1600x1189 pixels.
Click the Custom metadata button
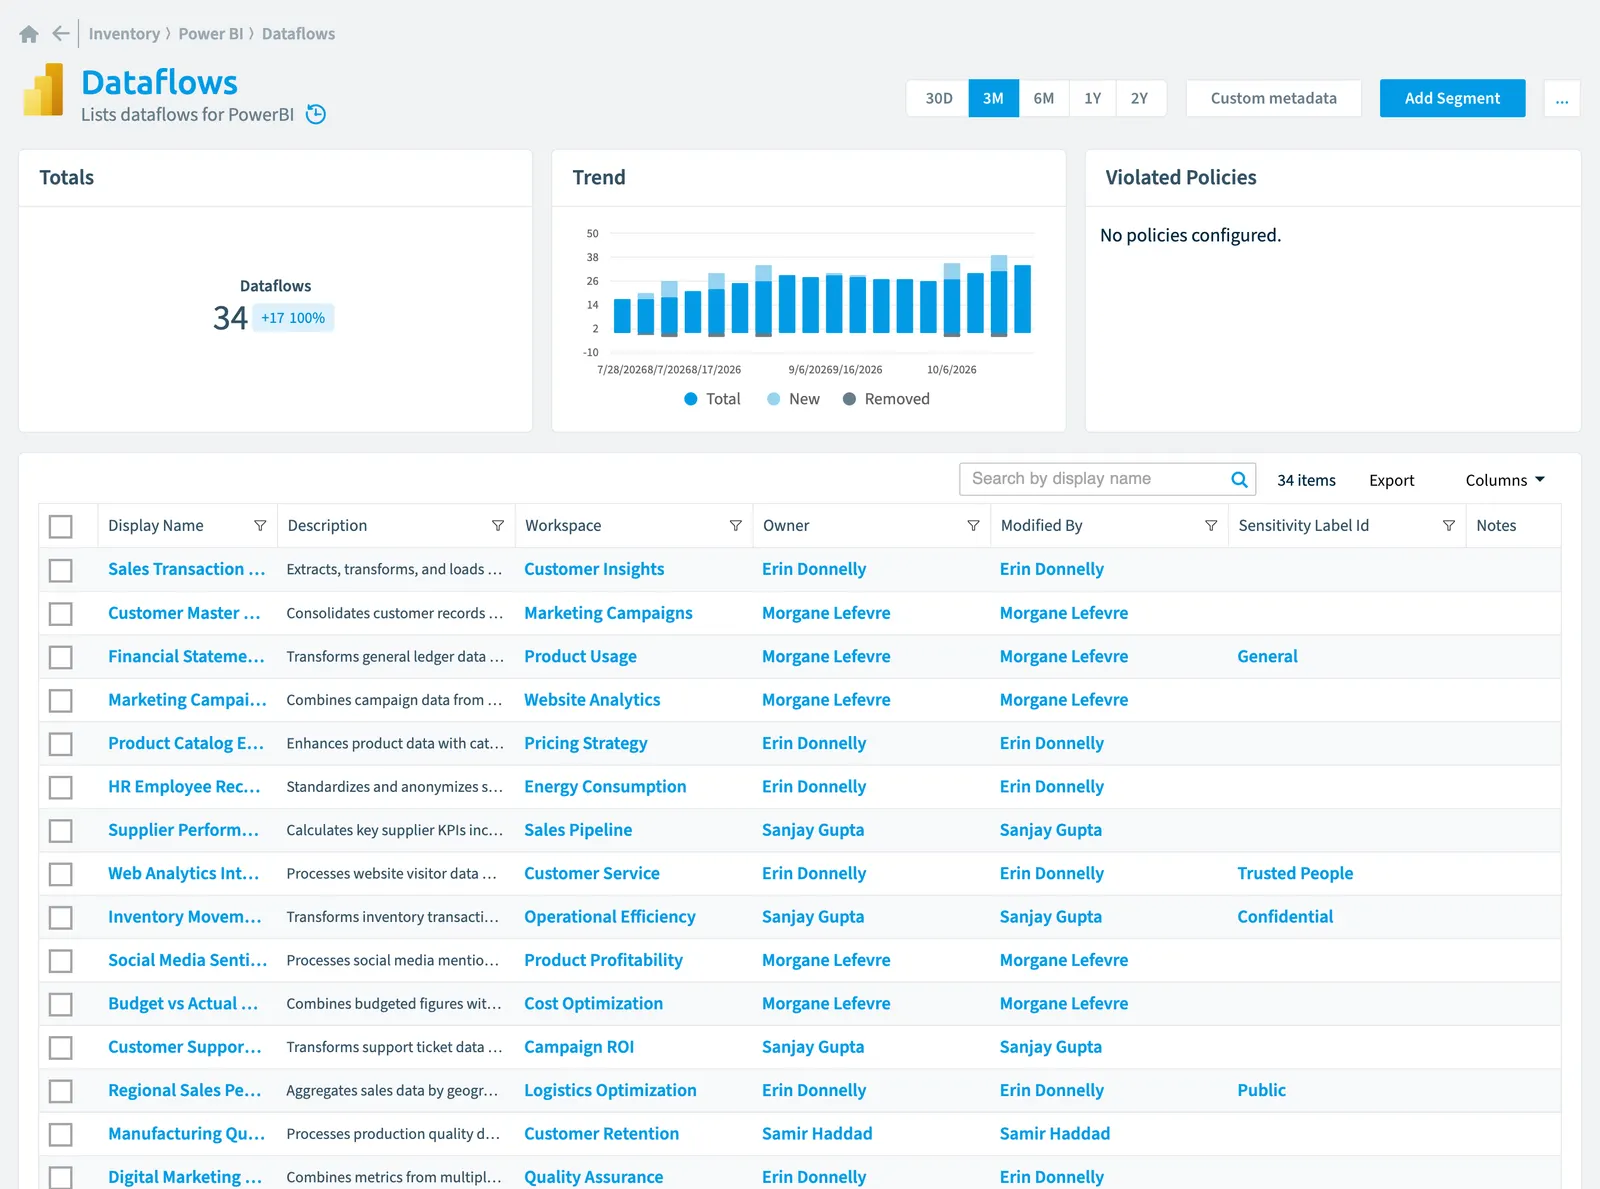click(x=1273, y=98)
